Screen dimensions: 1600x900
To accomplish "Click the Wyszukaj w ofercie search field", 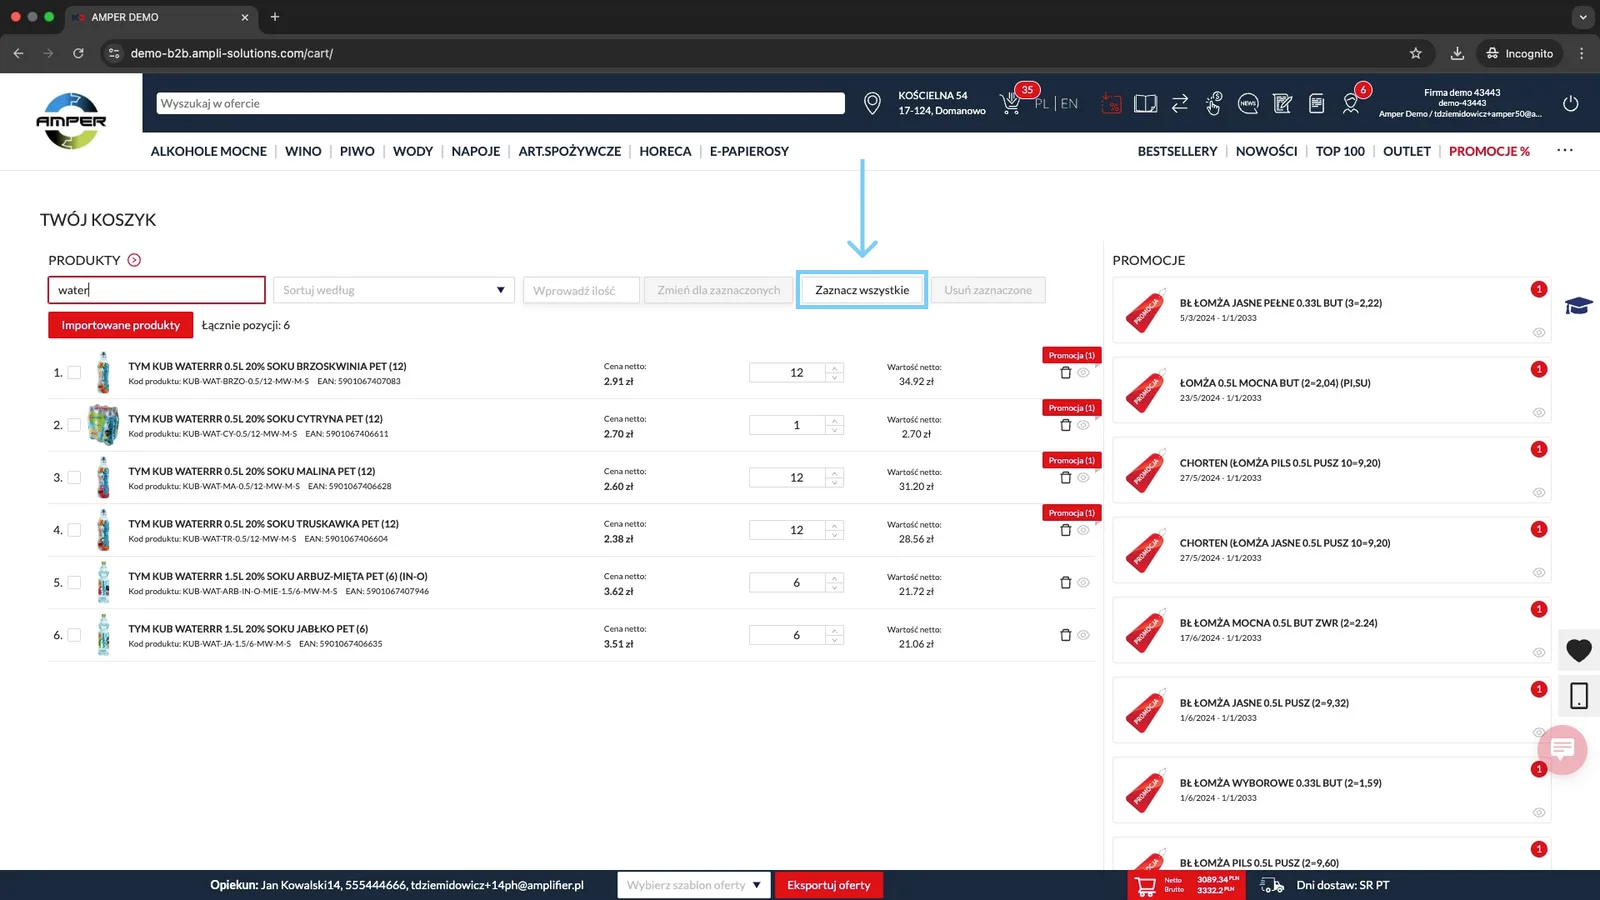I will 501,103.
